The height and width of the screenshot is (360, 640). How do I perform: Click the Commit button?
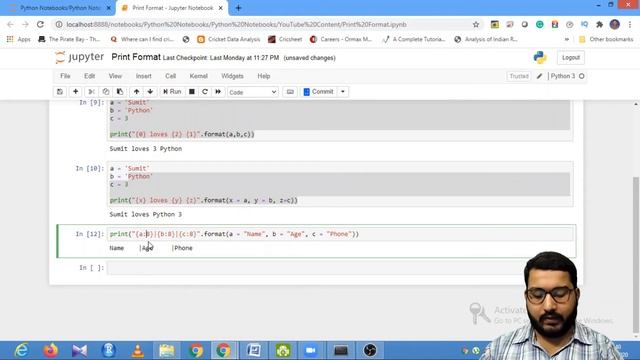pyautogui.click(x=318, y=92)
